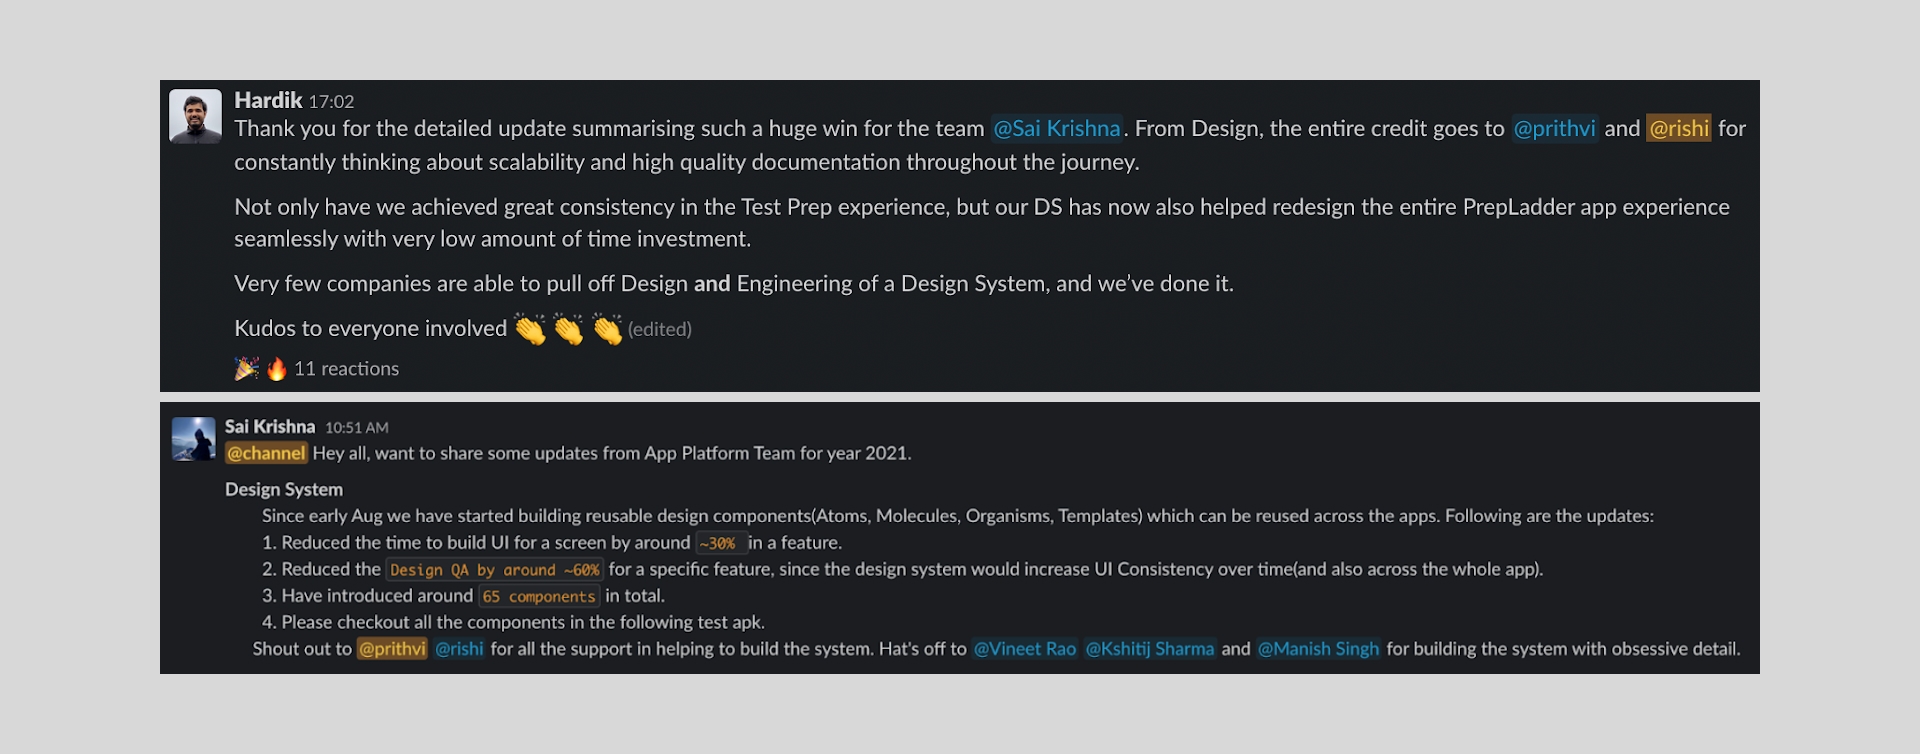Click the highlighted @prithvi mention in shout out

[x=392, y=649]
